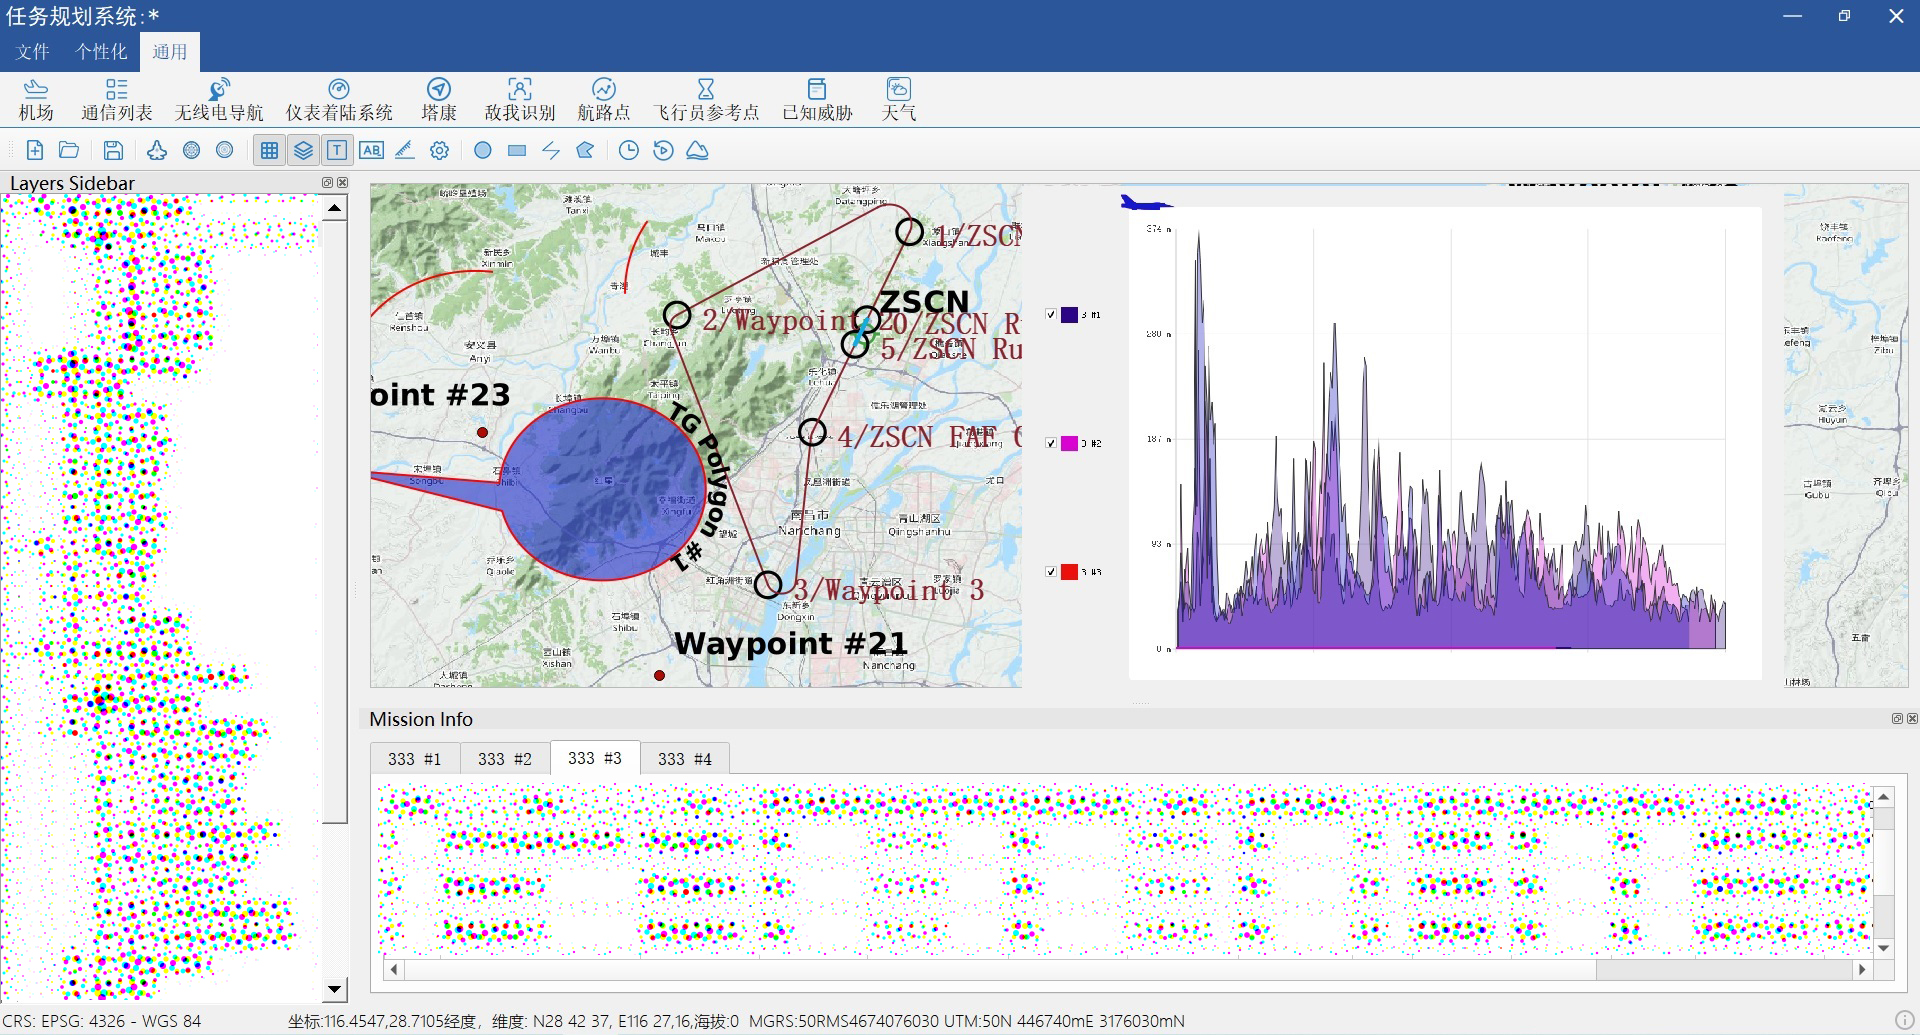
Task: Click the 已知威胁 known threats button
Action: (x=817, y=99)
